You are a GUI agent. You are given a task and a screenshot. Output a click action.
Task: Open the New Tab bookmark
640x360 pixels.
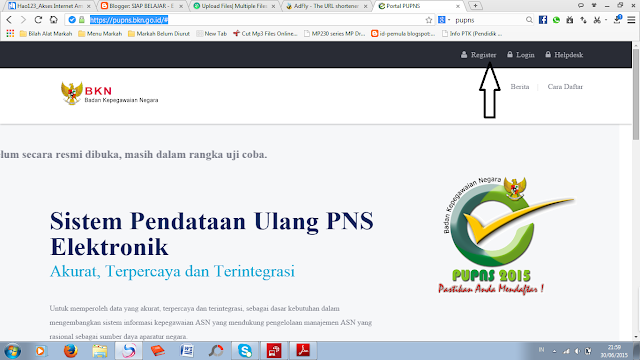click(x=211, y=33)
